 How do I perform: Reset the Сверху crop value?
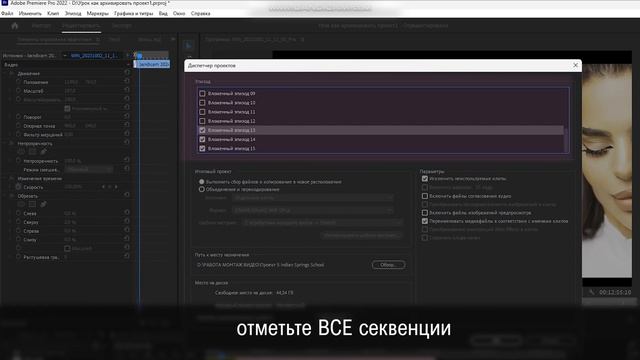127,222
